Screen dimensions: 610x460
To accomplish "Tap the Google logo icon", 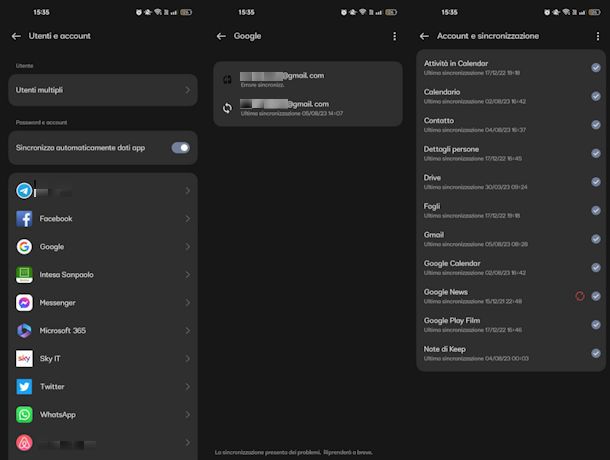I will pyautogui.click(x=24, y=247).
